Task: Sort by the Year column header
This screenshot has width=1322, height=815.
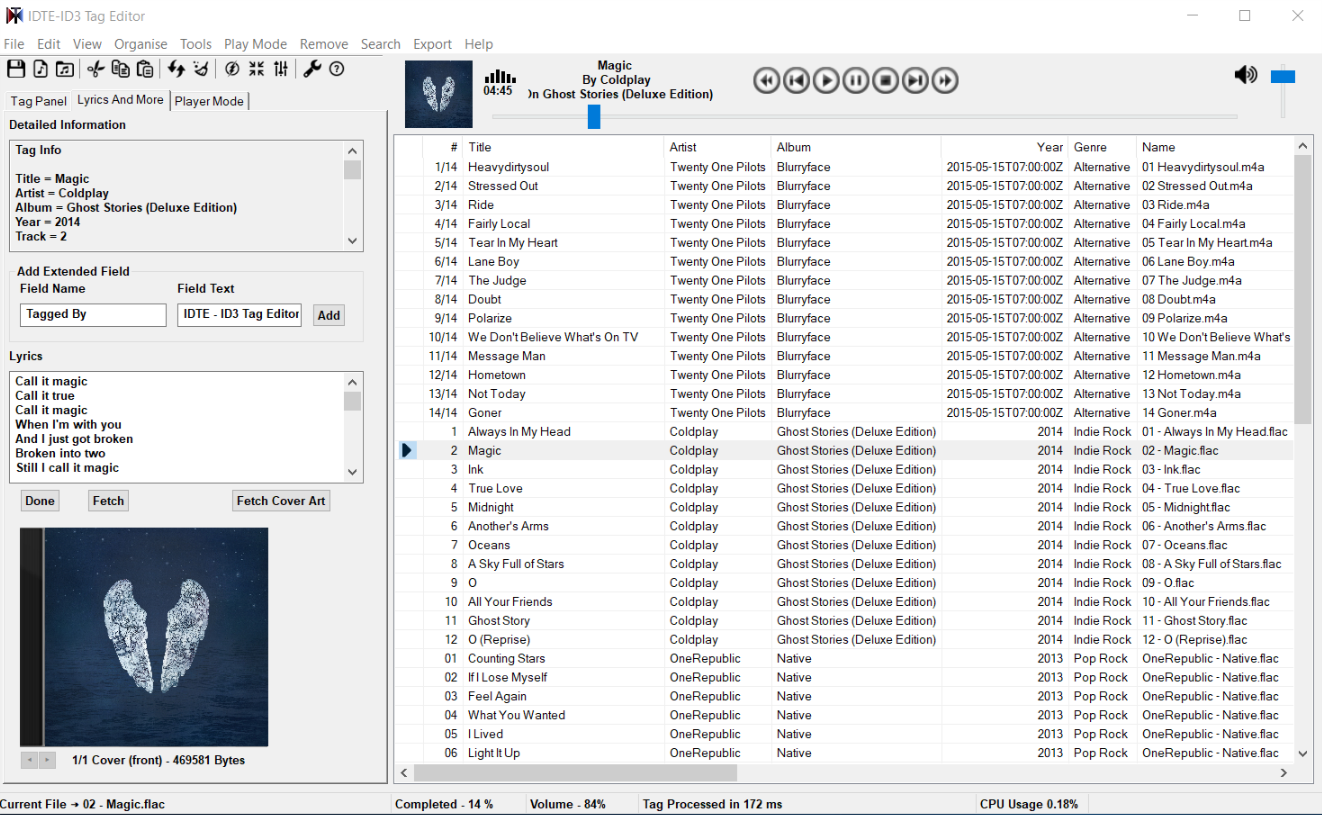Action: pos(1004,147)
